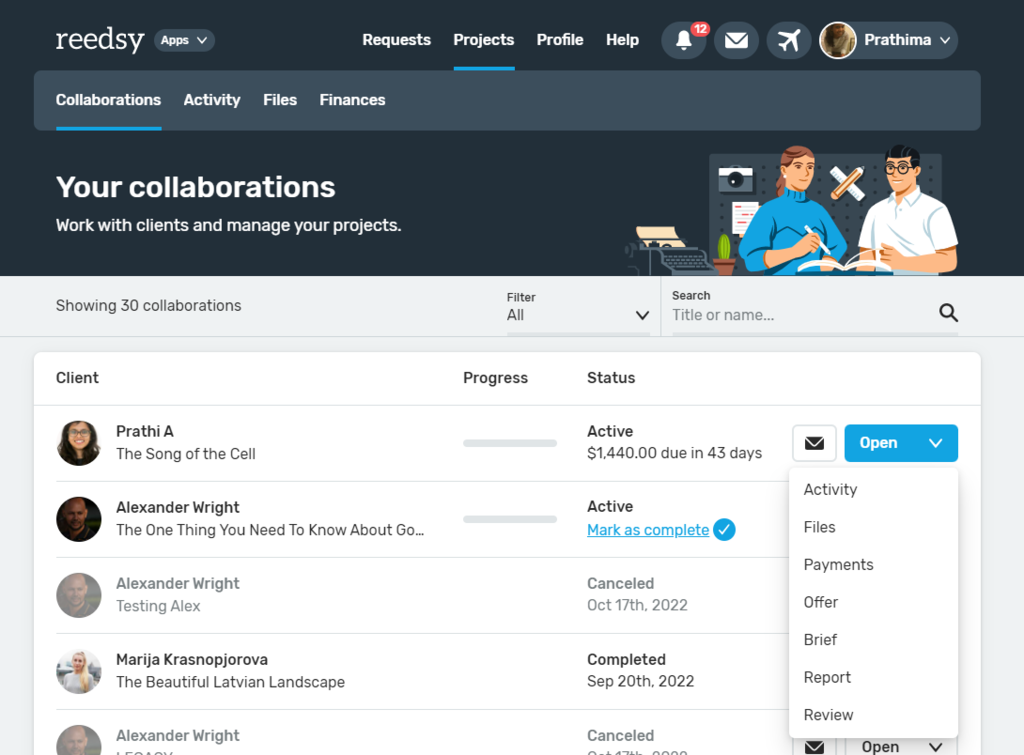Click the blue checkmark beside Mark as complete
The height and width of the screenshot is (755, 1024).
pos(724,530)
